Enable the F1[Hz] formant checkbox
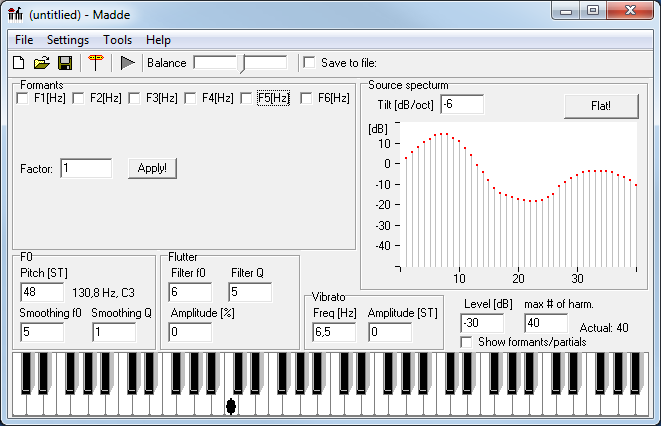661x426 pixels. pos(23,98)
